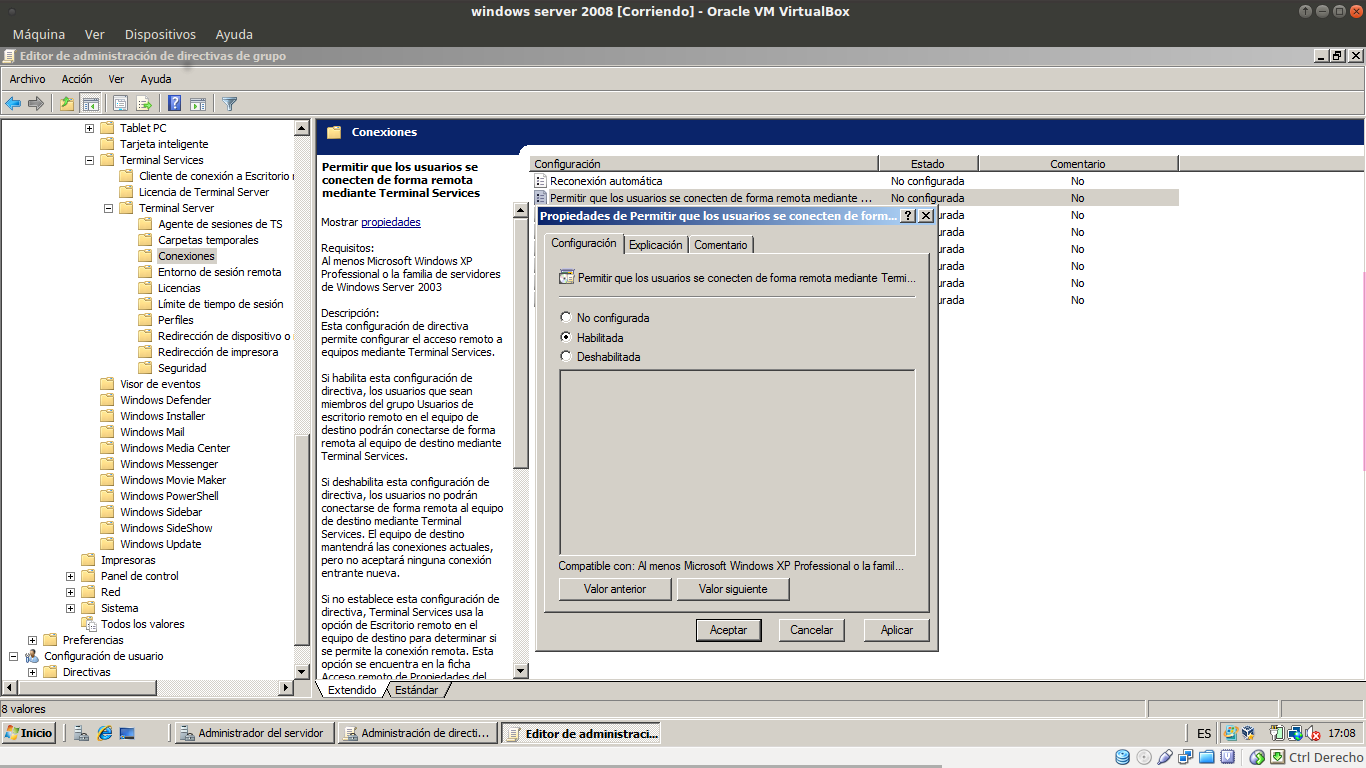Image resolution: width=1366 pixels, height=768 pixels.
Task: Select the No configurada radio button
Action: click(x=566, y=318)
